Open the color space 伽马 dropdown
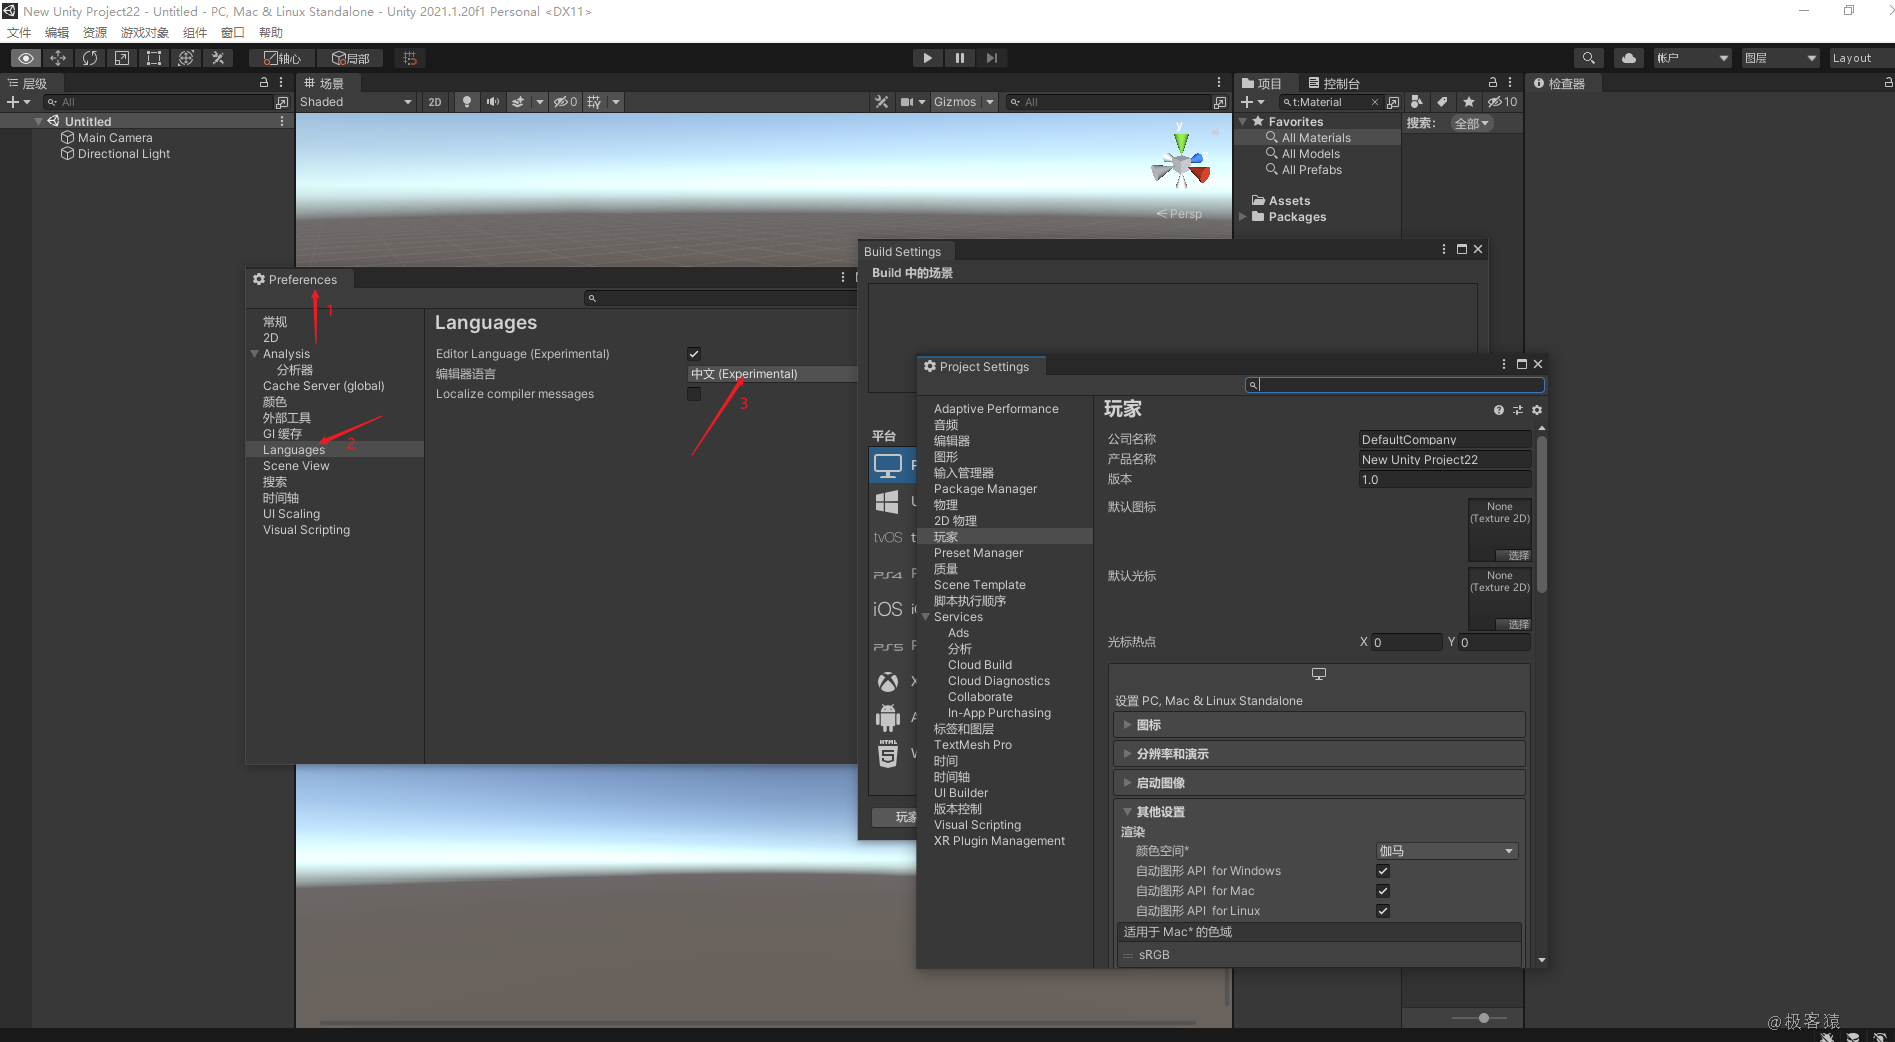This screenshot has width=1895, height=1042. (x=1447, y=851)
